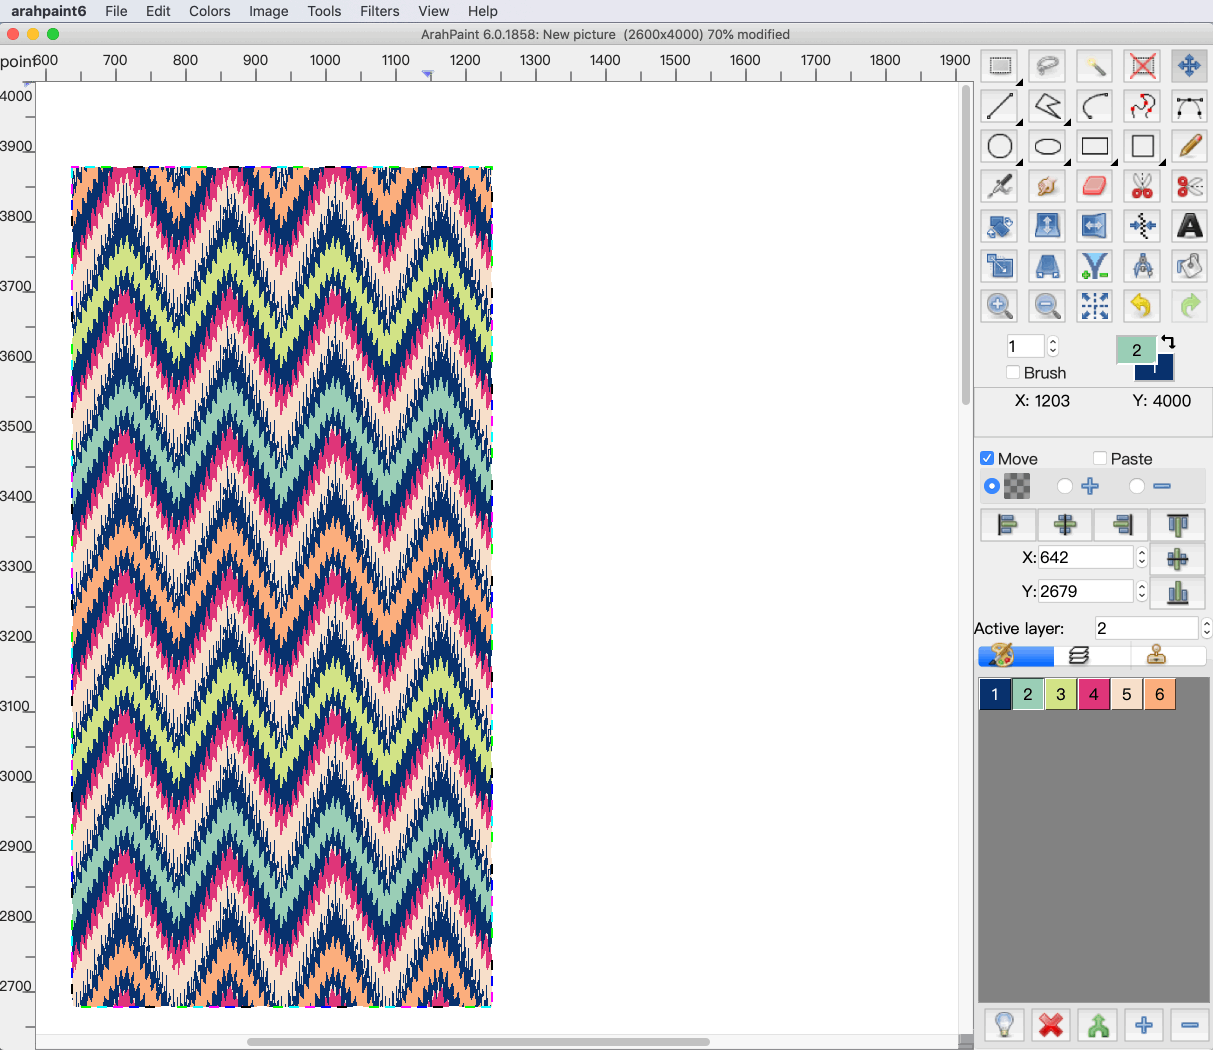Select the Bezier curve tool
Screen dimensions: 1213x1050
coord(1189,106)
